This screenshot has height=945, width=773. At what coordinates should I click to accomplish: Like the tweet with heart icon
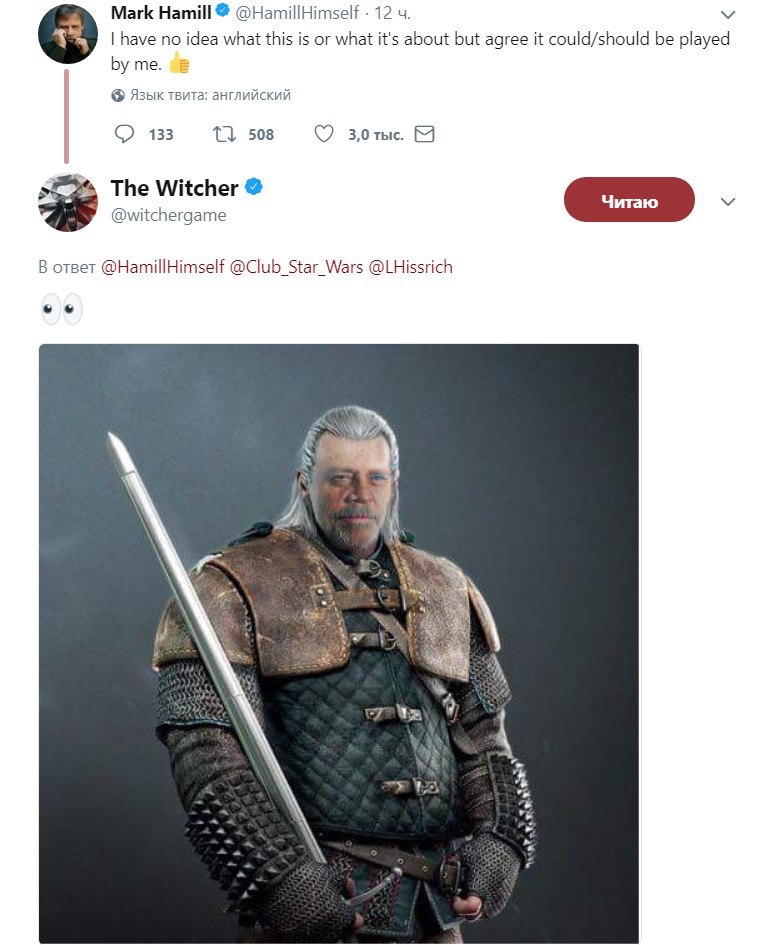tap(323, 134)
